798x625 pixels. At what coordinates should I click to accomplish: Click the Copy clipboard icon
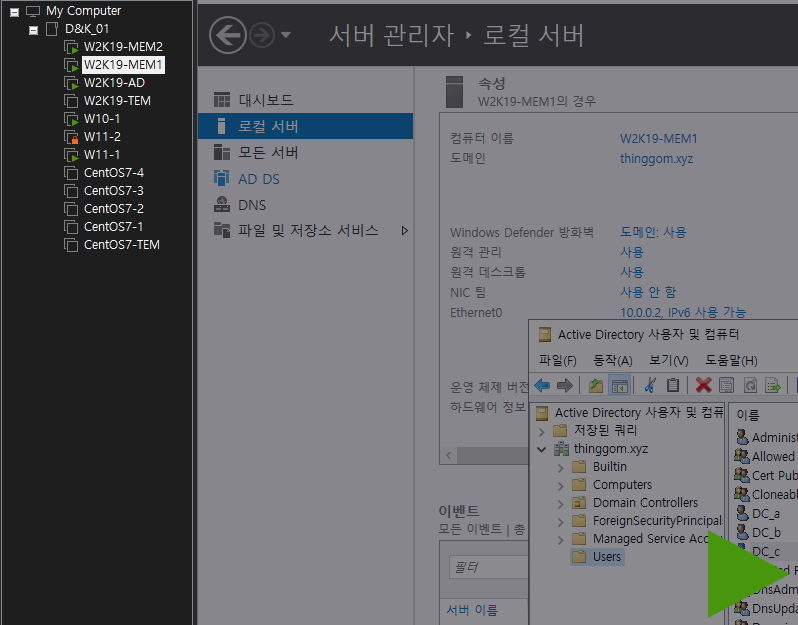[673, 385]
